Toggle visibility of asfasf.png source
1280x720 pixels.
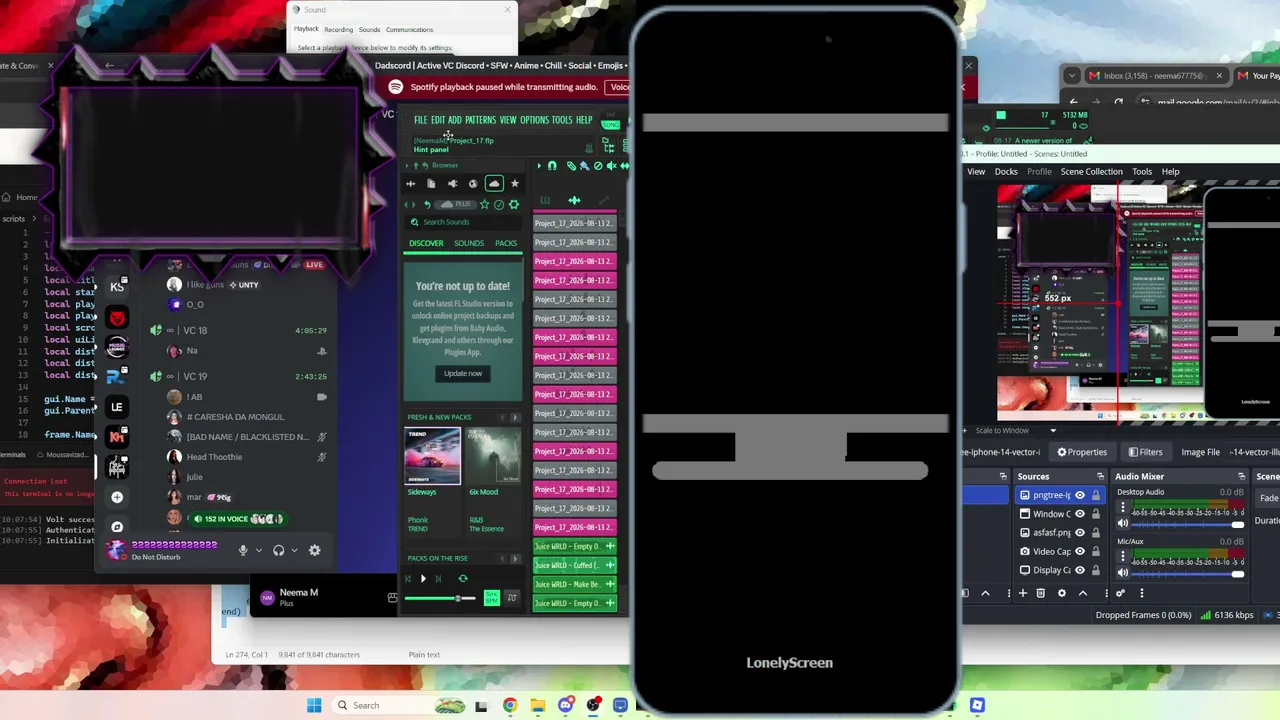[x=1080, y=533]
